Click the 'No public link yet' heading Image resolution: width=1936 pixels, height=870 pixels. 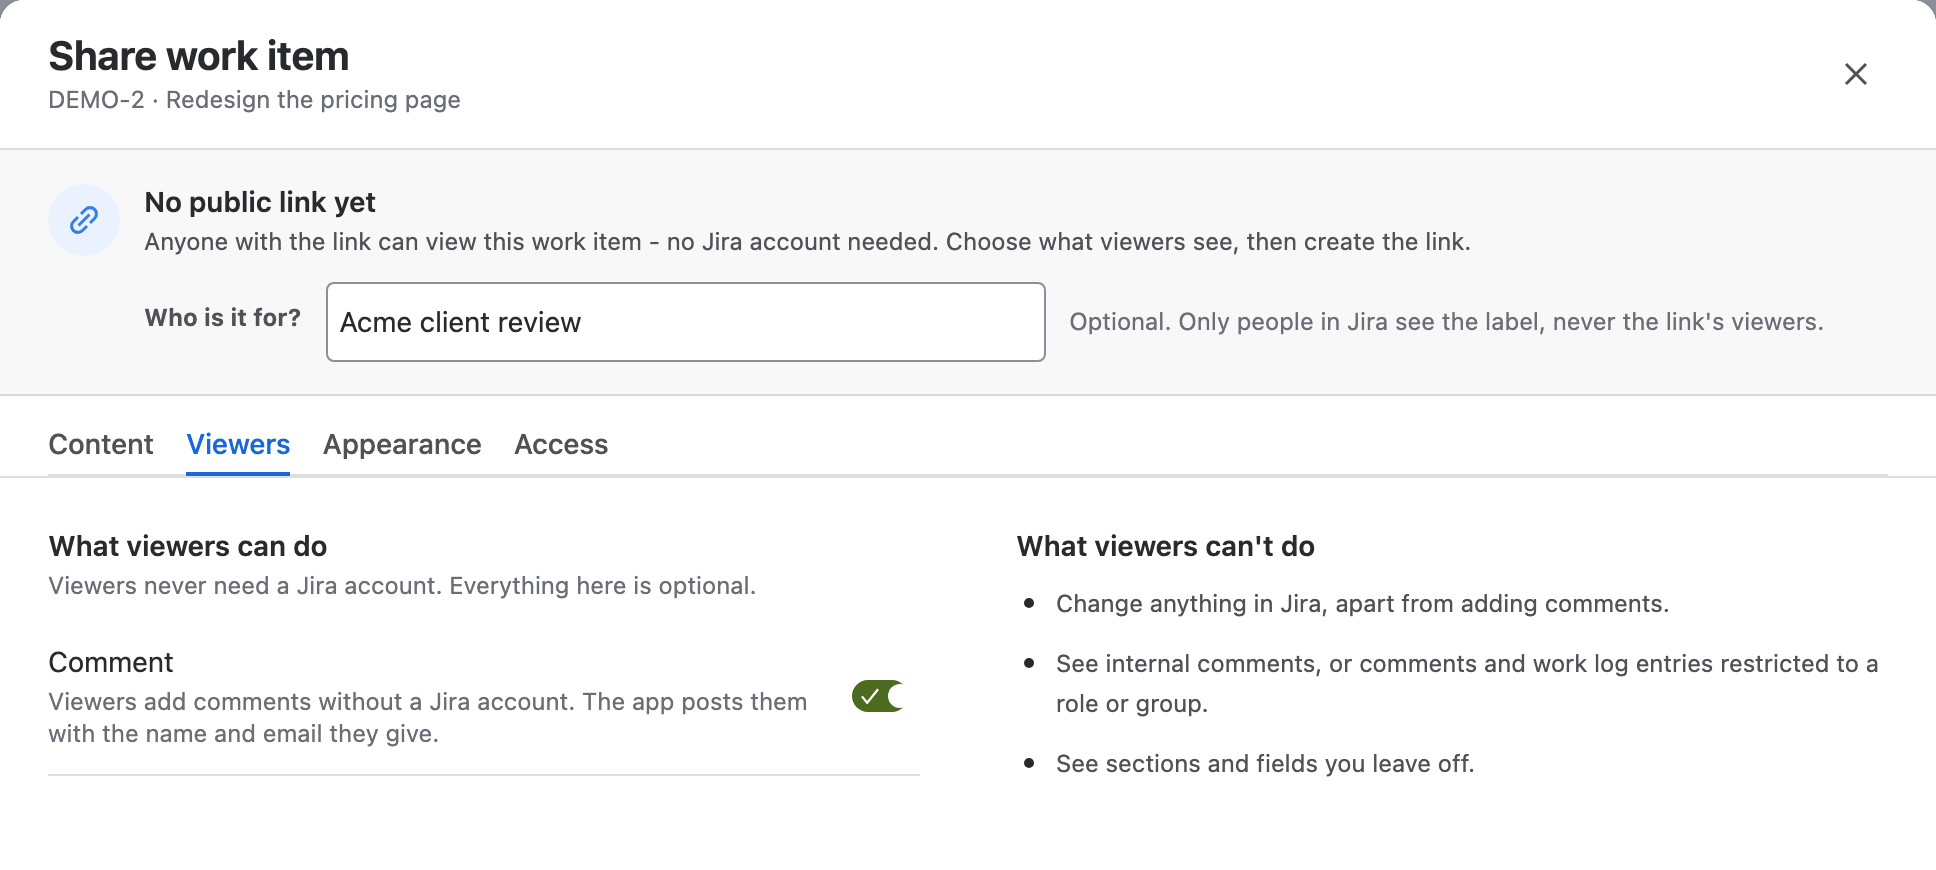point(260,202)
